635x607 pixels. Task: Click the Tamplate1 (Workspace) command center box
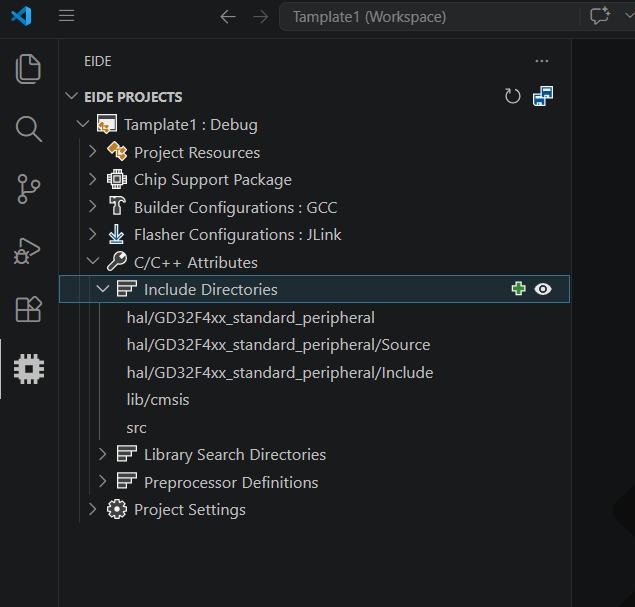point(429,17)
